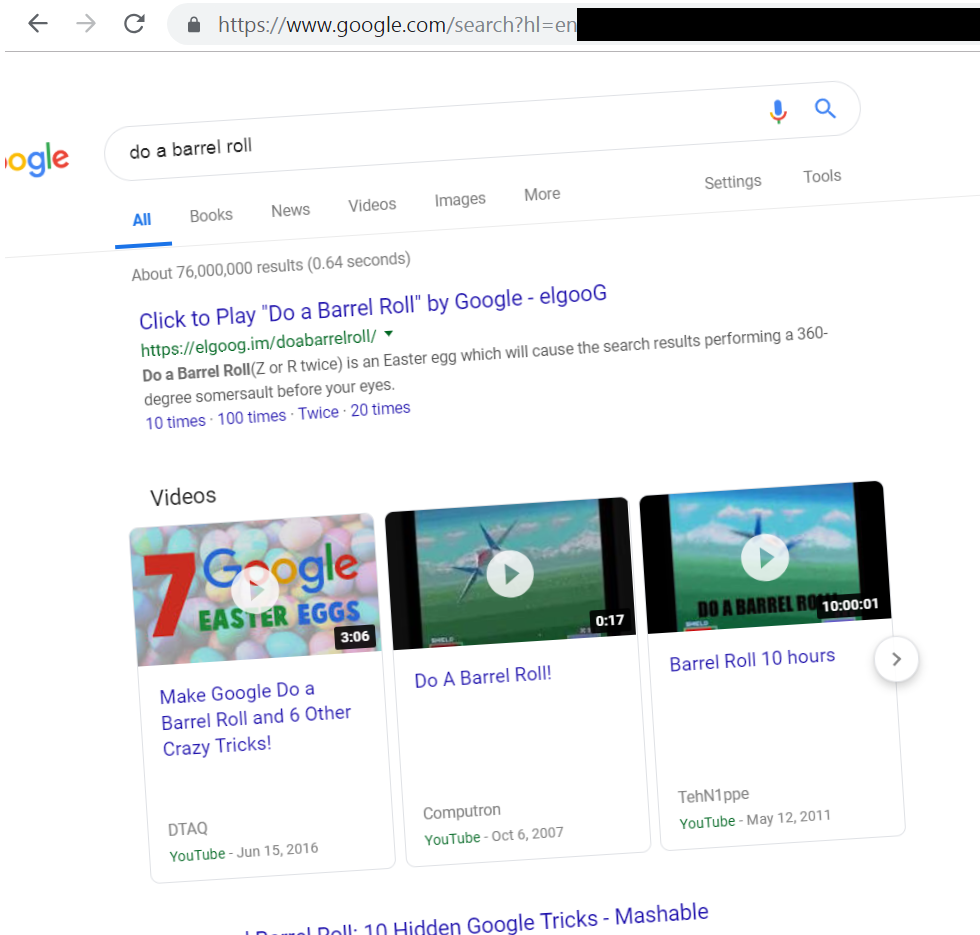Click the 'TehN1ppe' channel name
980x935 pixels.
tap(714, 795)
